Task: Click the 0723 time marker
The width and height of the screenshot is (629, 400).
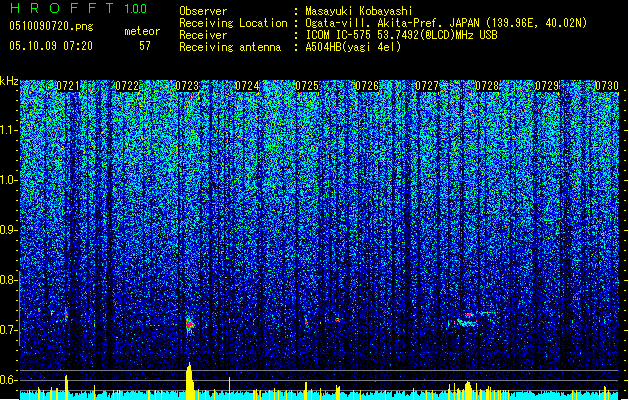Action: point(187,86)
